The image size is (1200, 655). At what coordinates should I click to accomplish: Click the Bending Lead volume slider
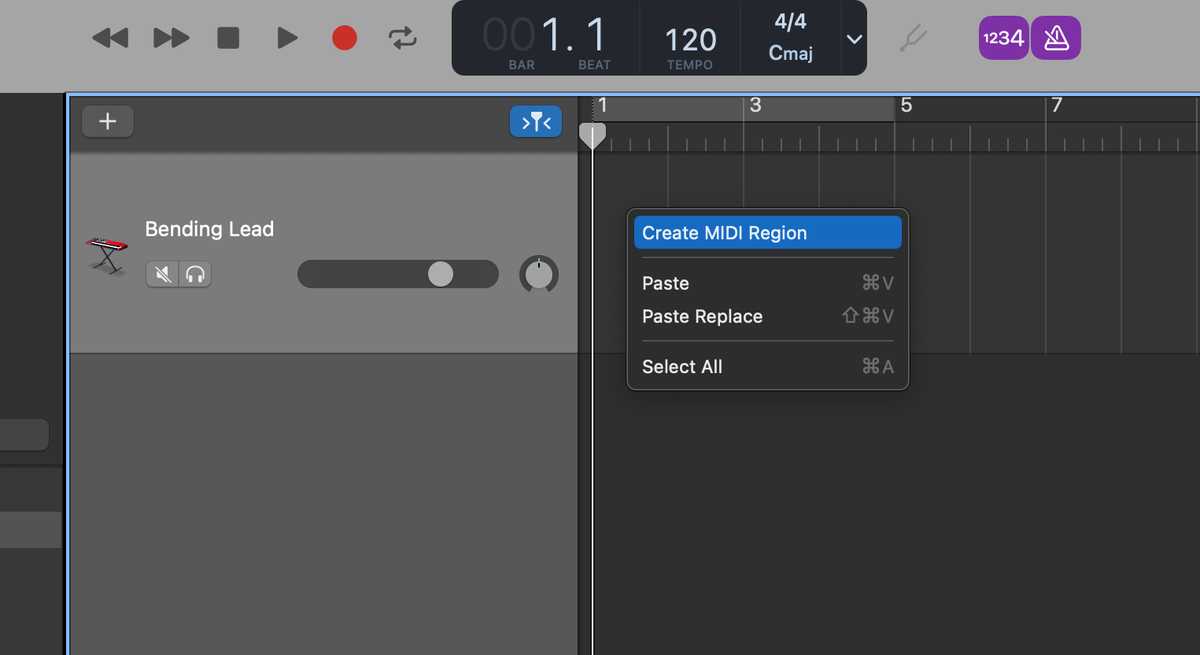tap(441, 274)
